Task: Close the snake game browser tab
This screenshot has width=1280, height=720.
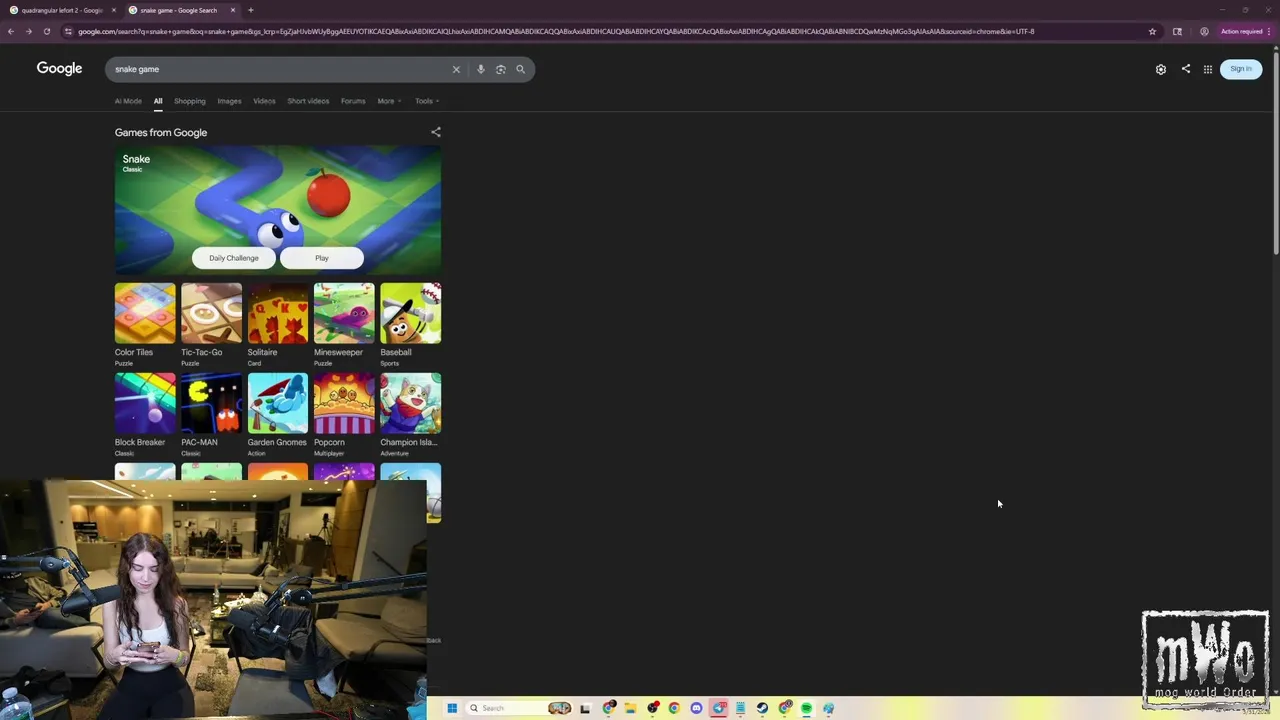Action: (233, 10)
